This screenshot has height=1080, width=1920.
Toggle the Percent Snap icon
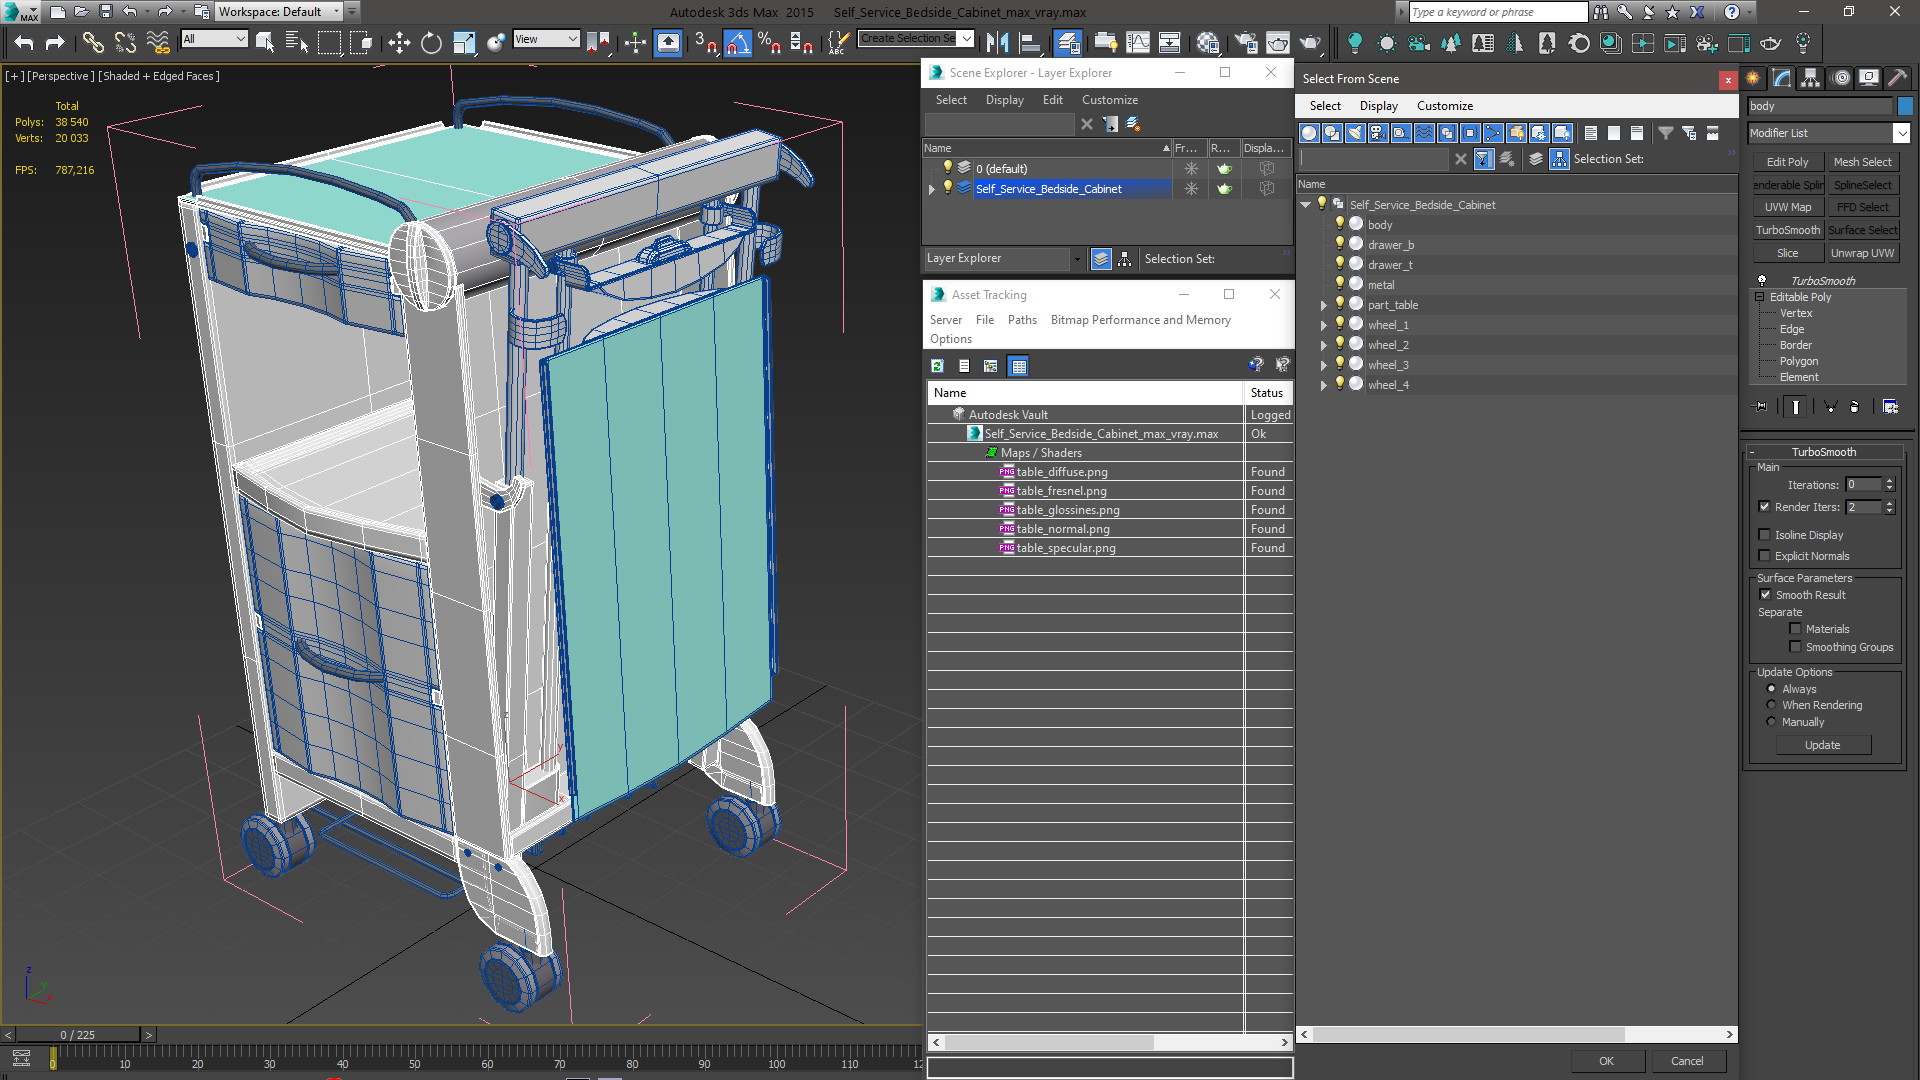(x=769, y=42)
